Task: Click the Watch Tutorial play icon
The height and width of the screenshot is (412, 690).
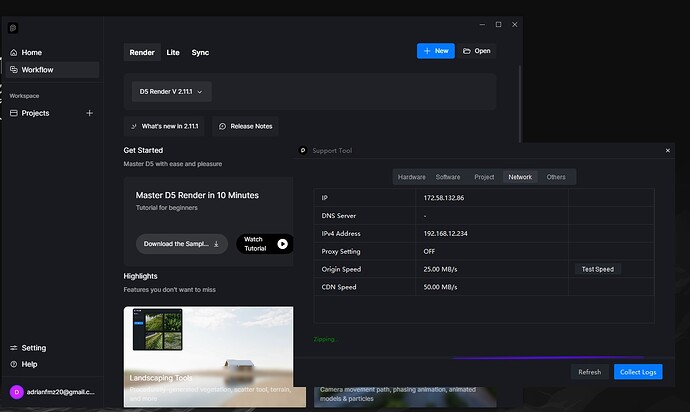Action: pyautogui.click(x=283, y=244)
